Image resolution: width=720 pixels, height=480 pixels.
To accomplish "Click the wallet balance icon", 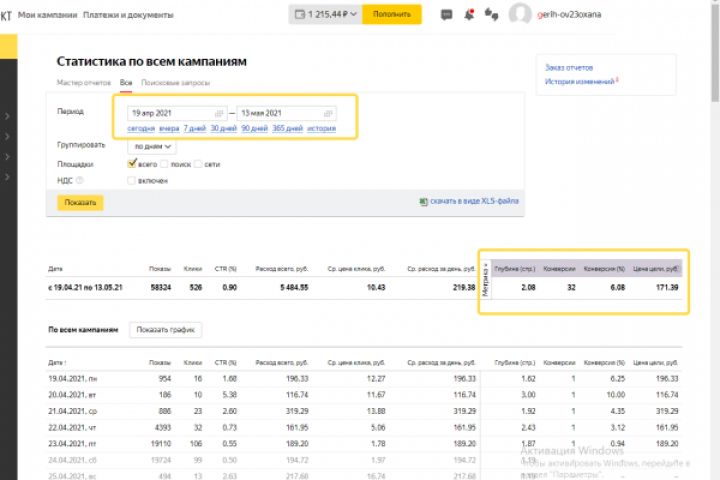I will click(x=299, y=15).
